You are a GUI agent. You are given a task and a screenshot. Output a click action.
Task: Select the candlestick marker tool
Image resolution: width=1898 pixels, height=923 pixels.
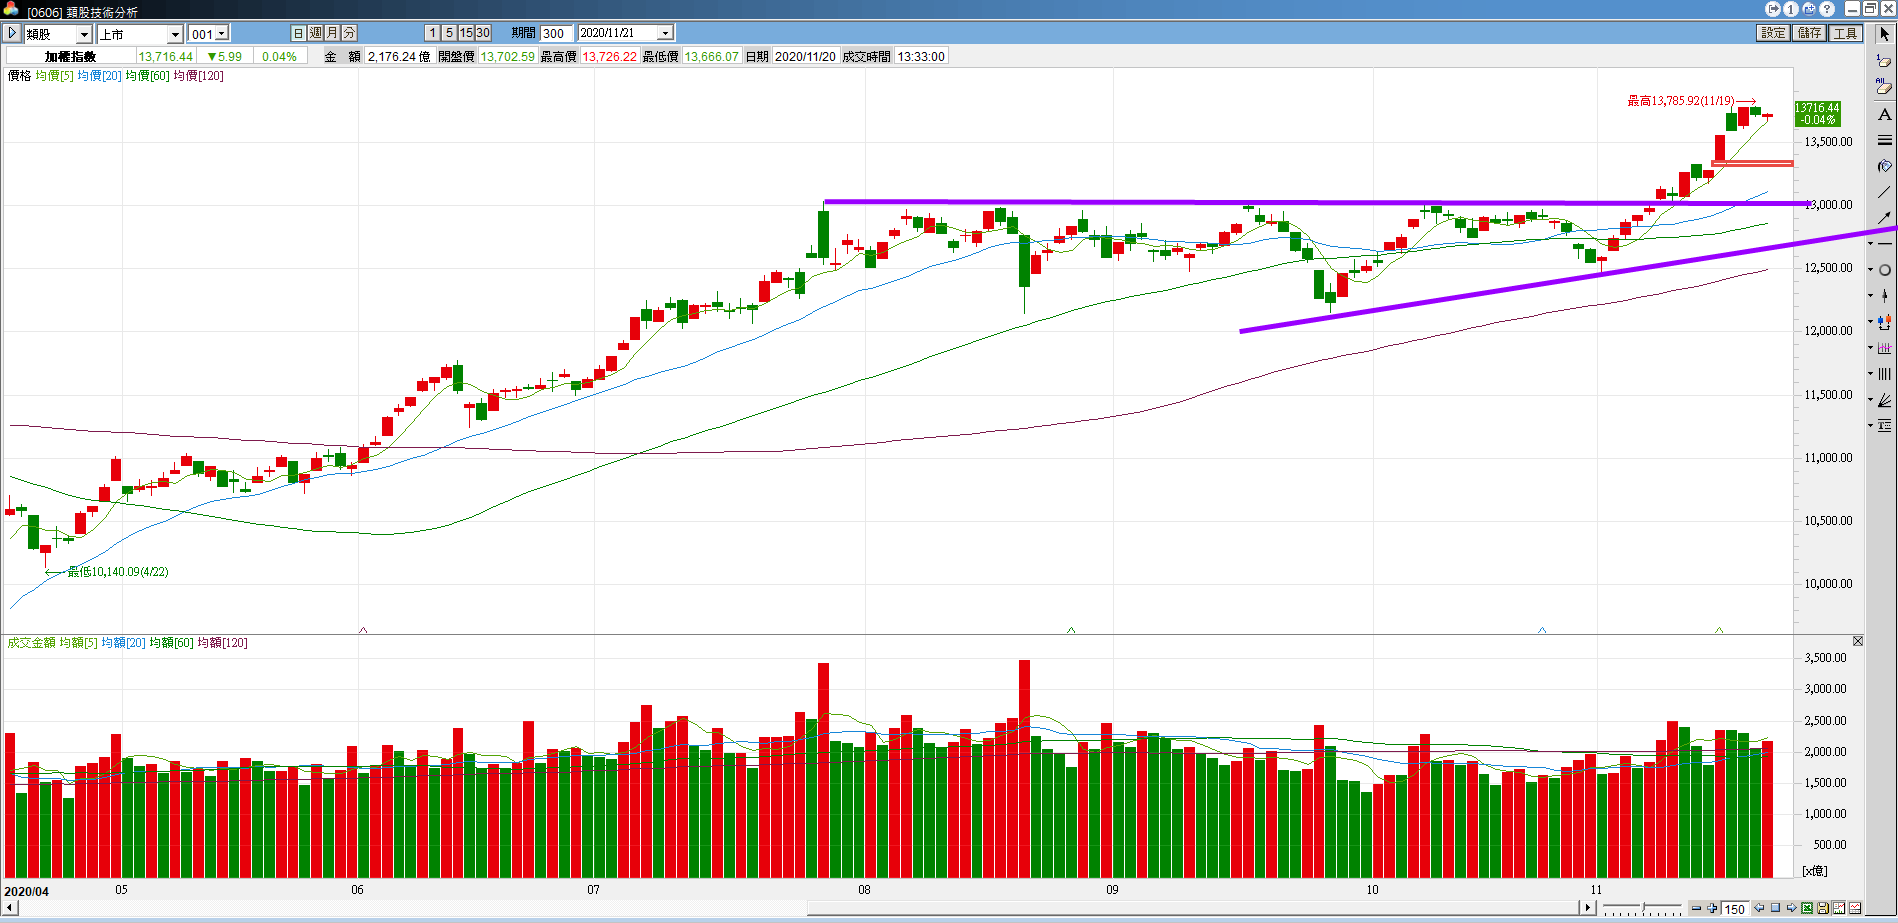(1885, 296)
